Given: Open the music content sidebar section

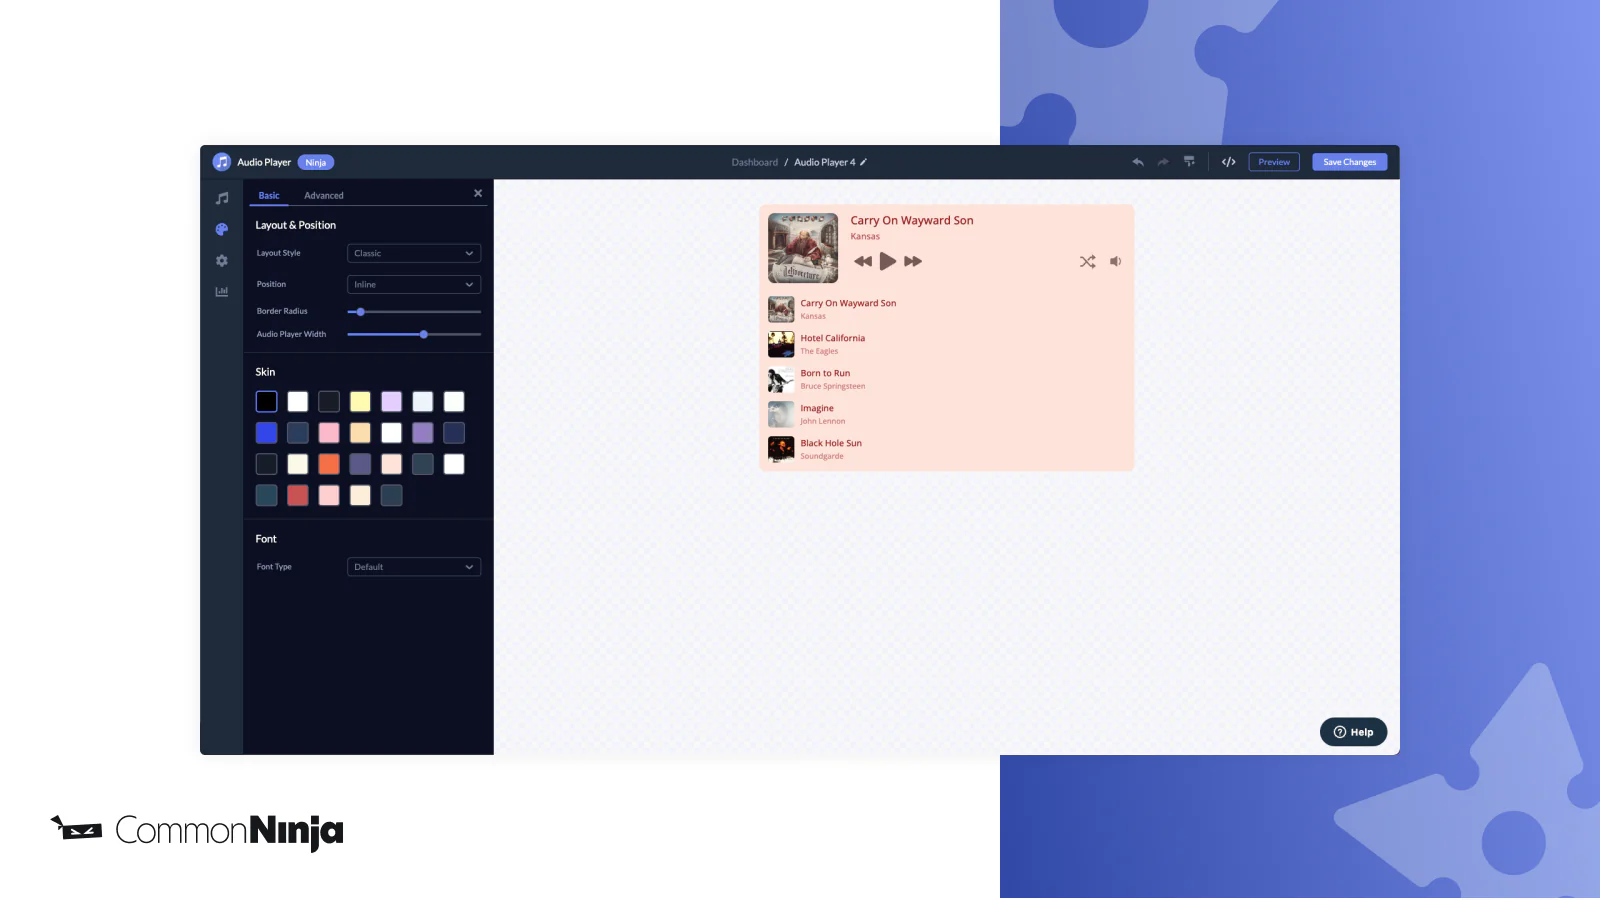Looking at the screenshot, I should tap(222, 198).
